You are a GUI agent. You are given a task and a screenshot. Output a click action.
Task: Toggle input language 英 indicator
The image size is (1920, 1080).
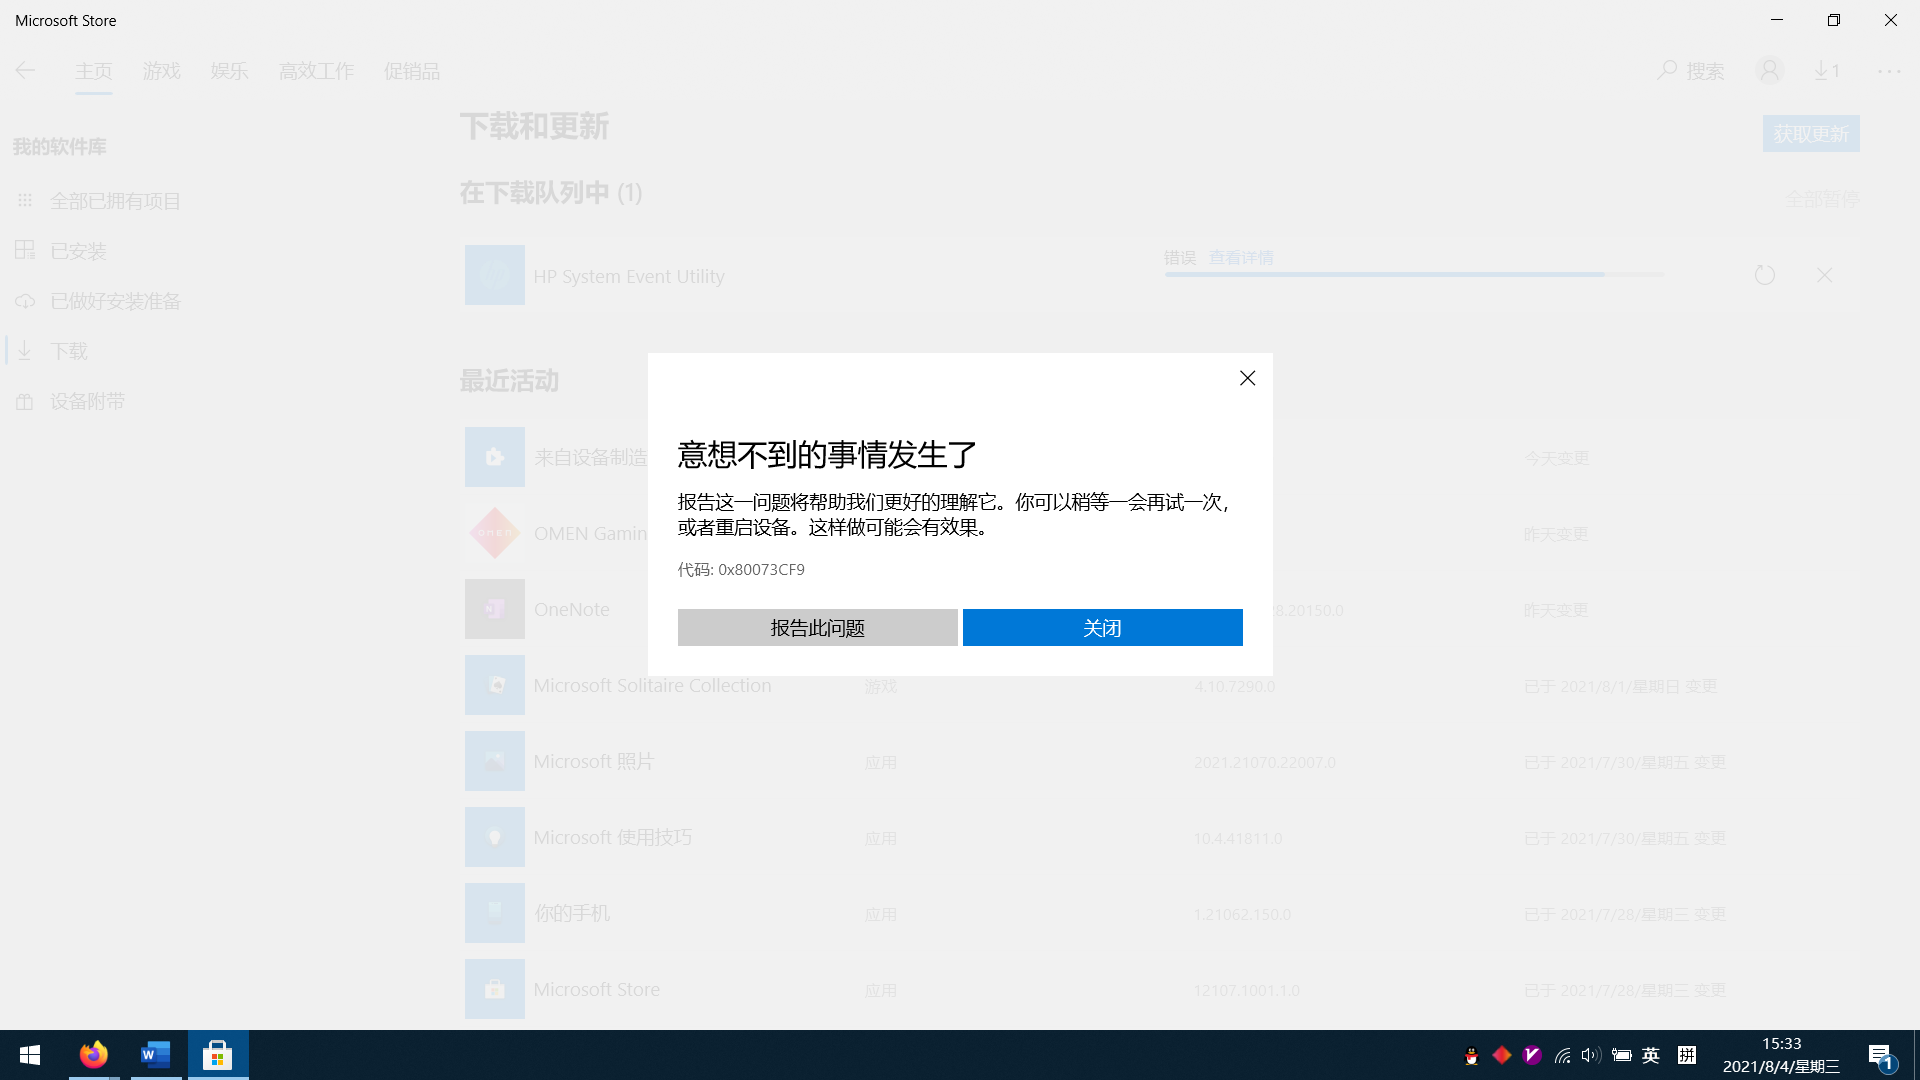pyautogui.click(x=1651, y=1055)
